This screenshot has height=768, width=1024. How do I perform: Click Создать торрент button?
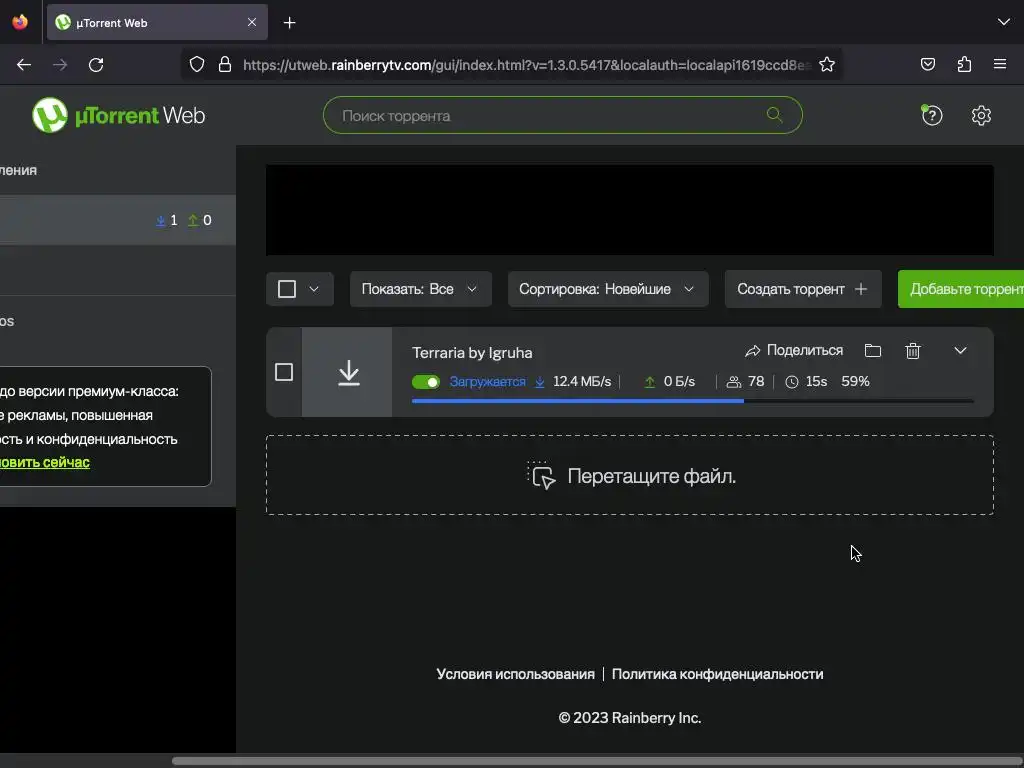(x=803, y=289)
